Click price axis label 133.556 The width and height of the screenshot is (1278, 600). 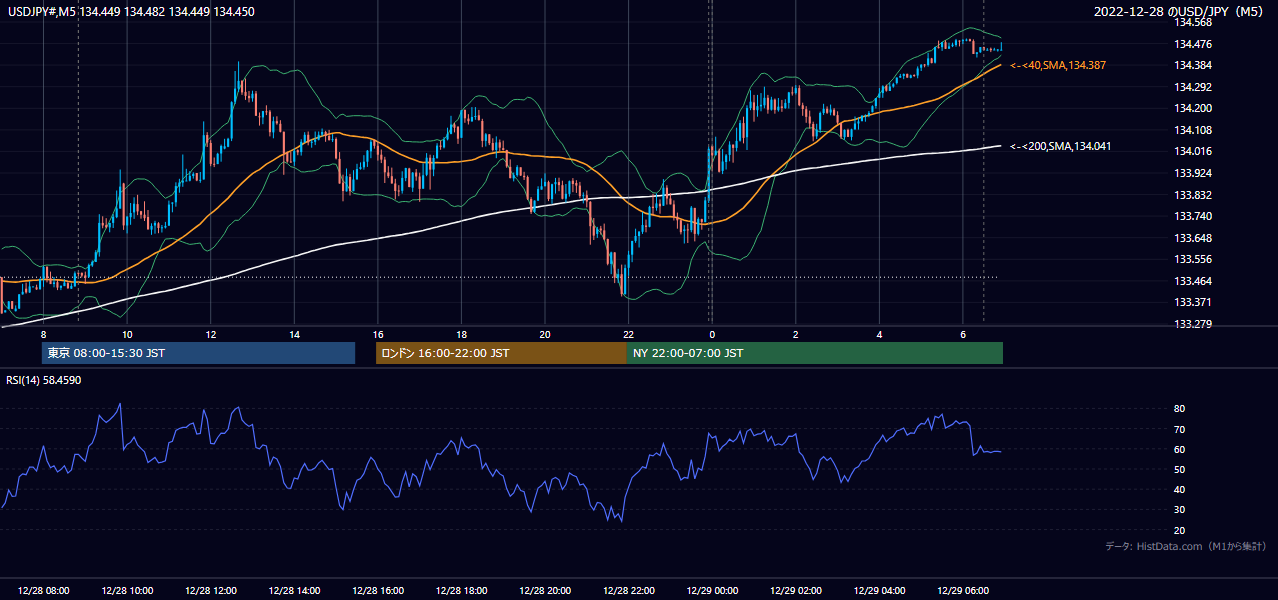click(x=1194, y=259)
